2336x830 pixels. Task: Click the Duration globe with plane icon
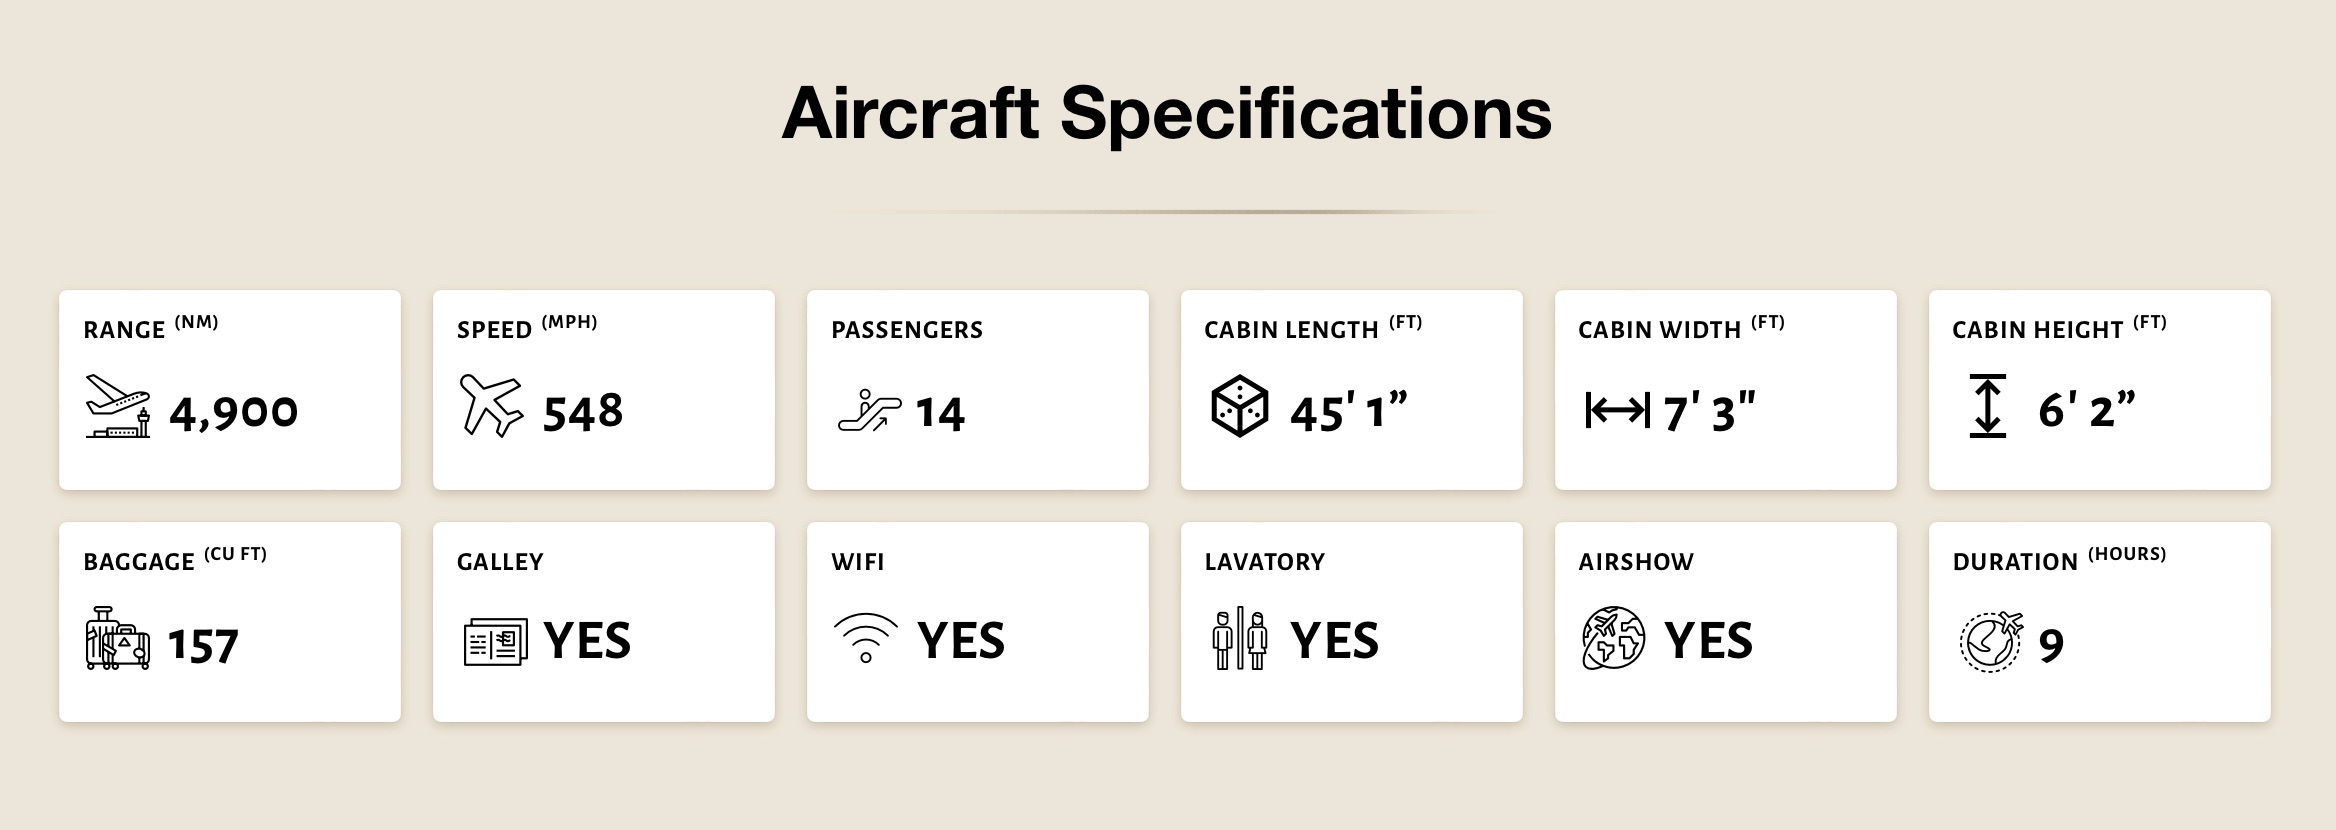point(1990,641)
